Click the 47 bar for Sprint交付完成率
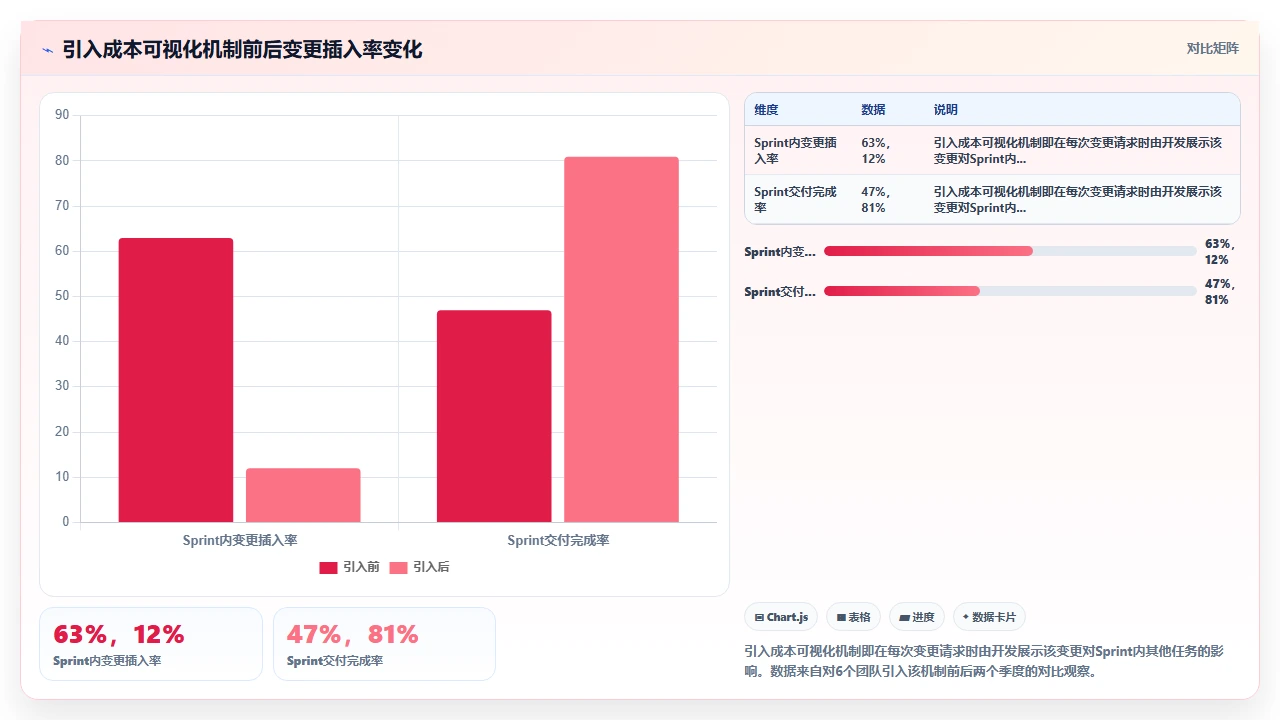Image resolution: width=1280 pixels, height=720 pixels. 494,416
